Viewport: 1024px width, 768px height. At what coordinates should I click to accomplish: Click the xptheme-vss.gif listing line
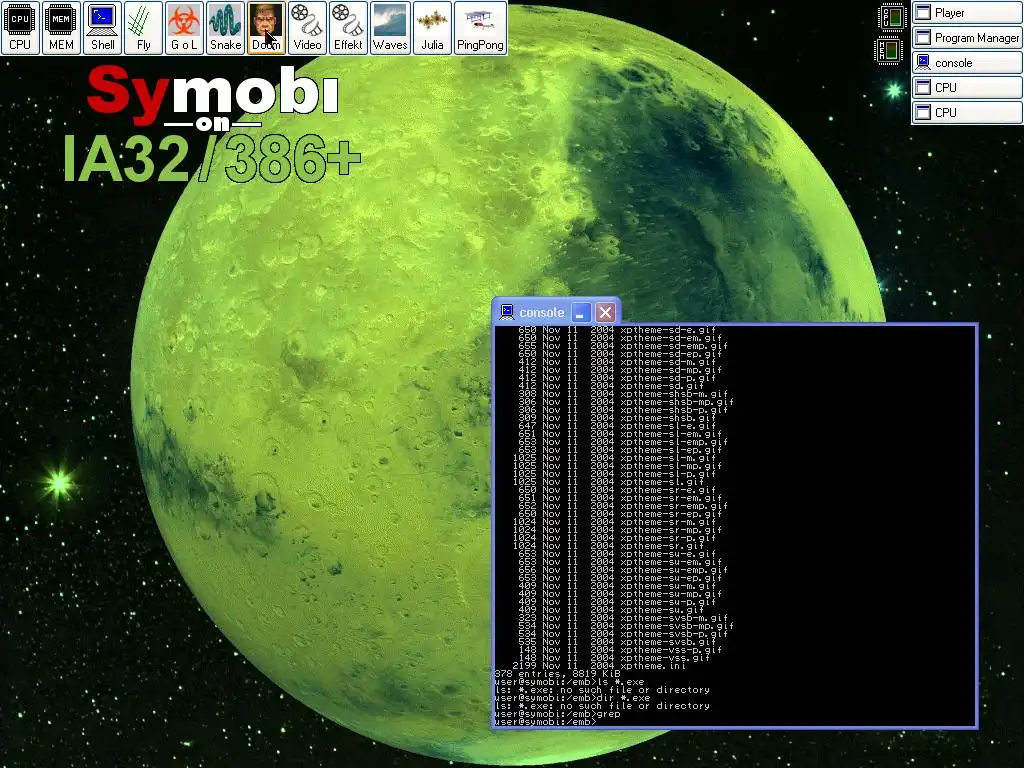615,658
